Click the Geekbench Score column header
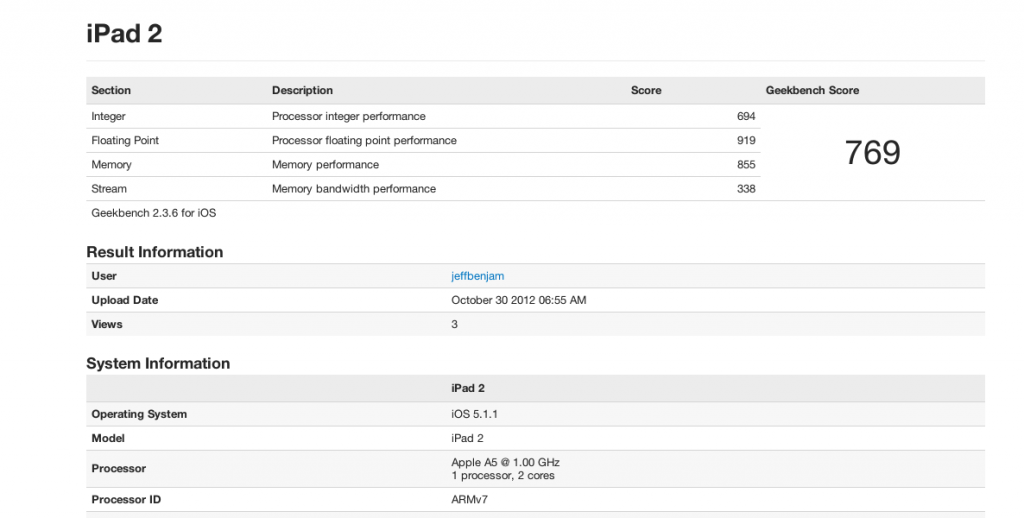The height and width of the screenshot is (518, 1024). [812, 91]
